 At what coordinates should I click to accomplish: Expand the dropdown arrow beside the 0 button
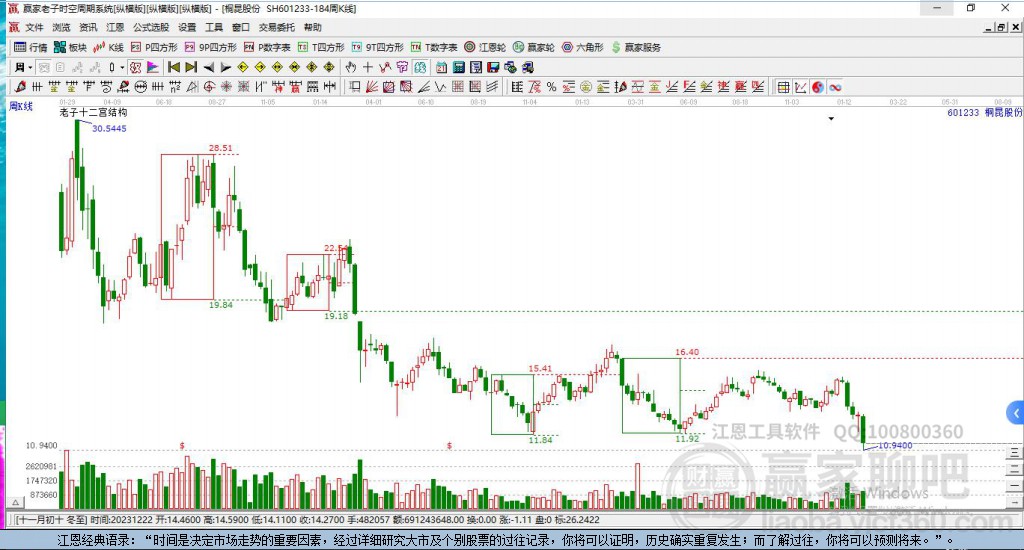pos(122,67)
